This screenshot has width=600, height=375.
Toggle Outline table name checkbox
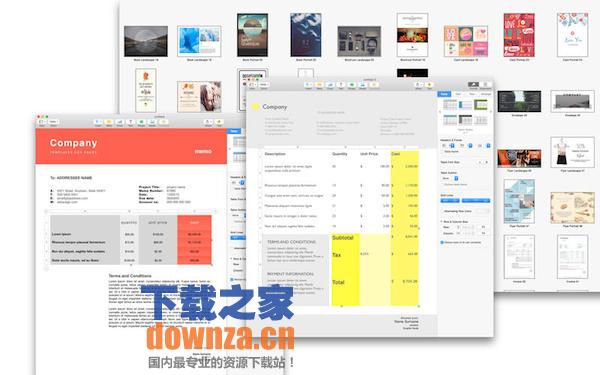pyautogui.click(x=443, y=184)
